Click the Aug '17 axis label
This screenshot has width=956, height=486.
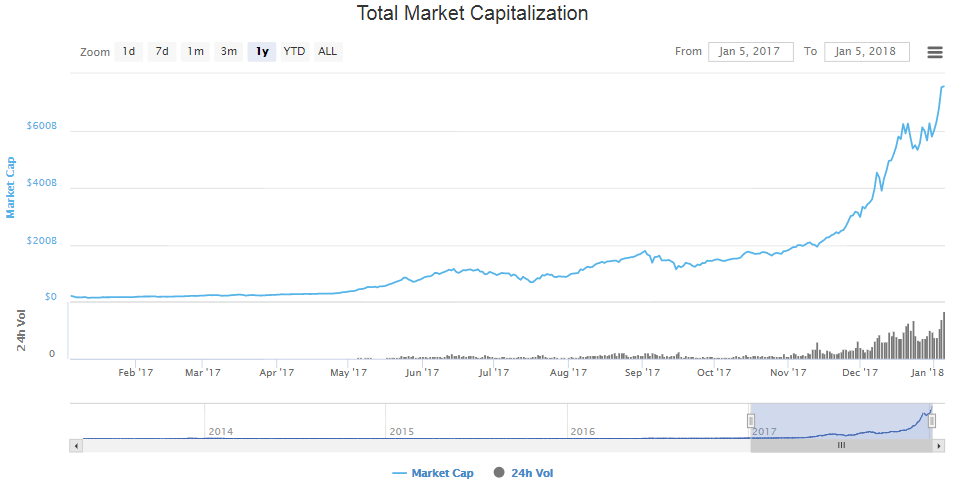point(568,373)
